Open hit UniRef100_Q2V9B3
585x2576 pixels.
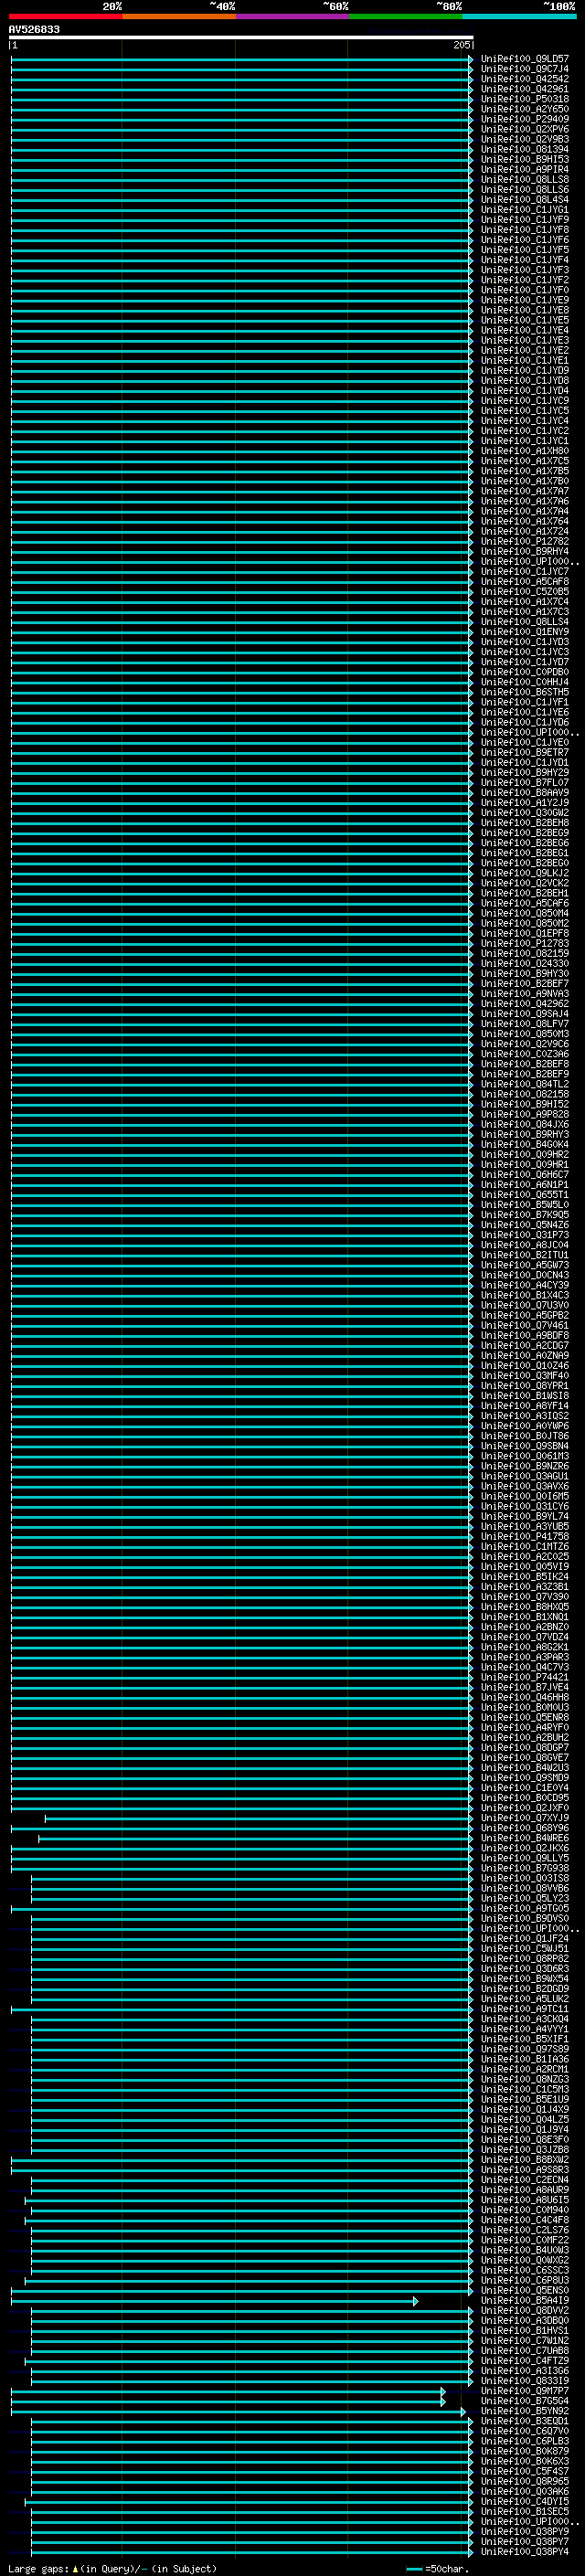[525, 139]
